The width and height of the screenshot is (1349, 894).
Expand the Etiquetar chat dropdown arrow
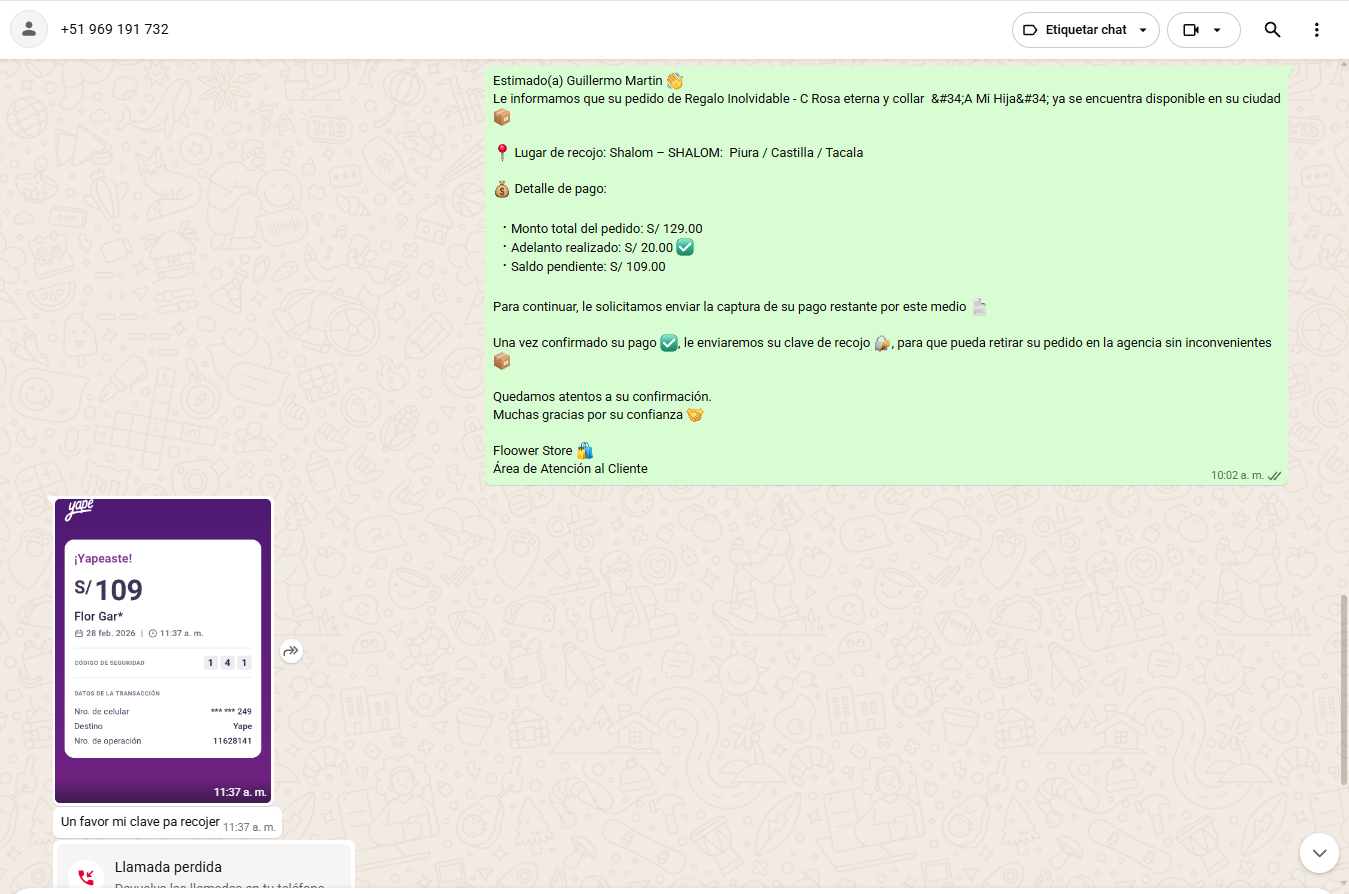1143,30
